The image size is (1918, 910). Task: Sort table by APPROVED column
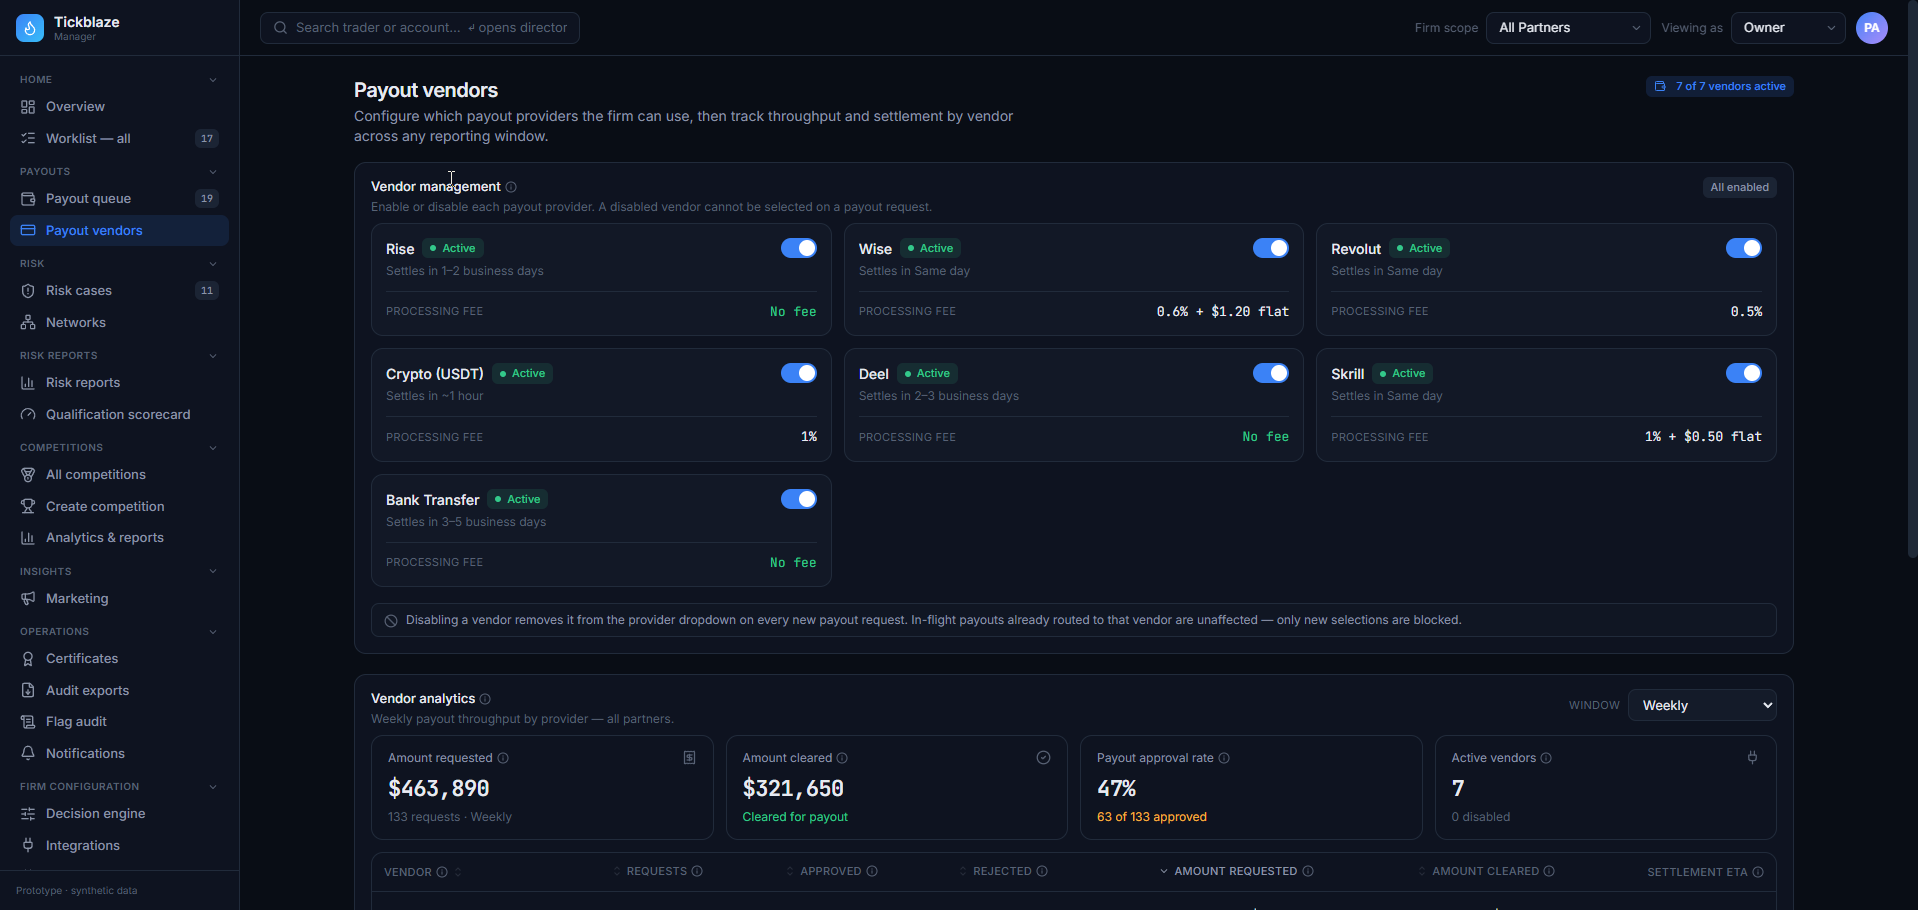click(x=832, y=872)
